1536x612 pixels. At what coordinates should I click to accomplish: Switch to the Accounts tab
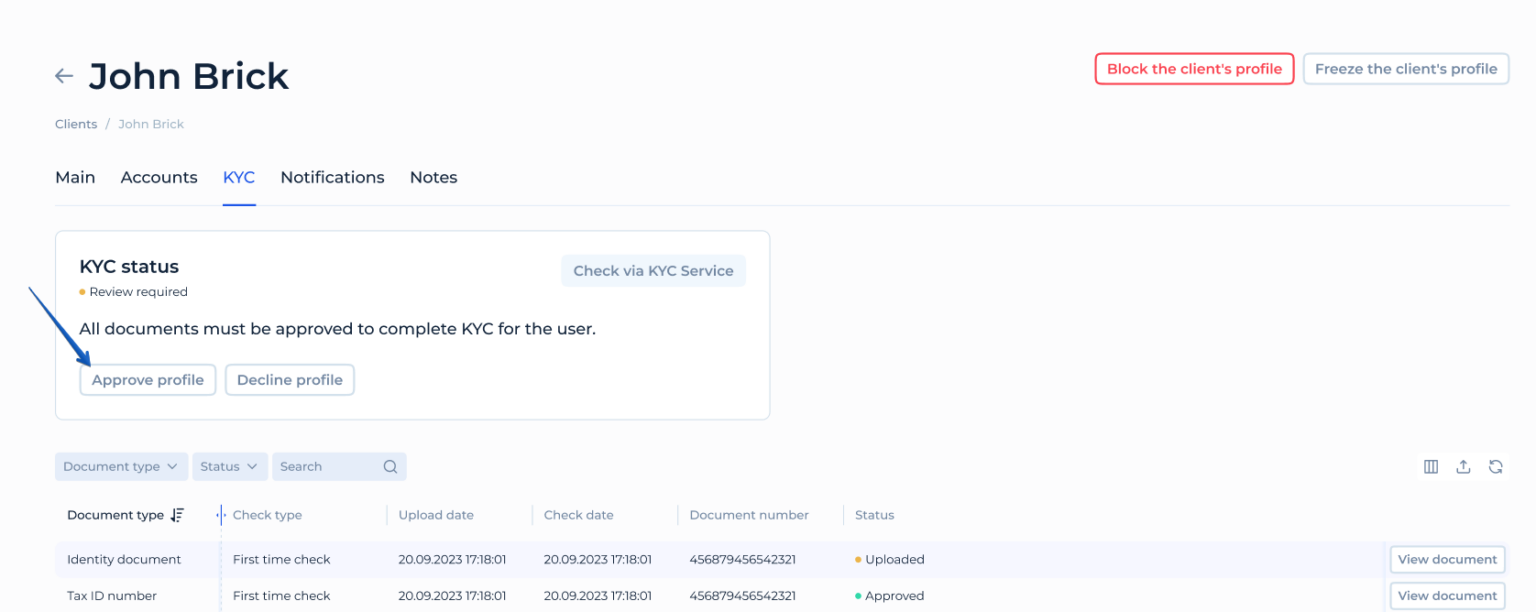coord(158,177)
